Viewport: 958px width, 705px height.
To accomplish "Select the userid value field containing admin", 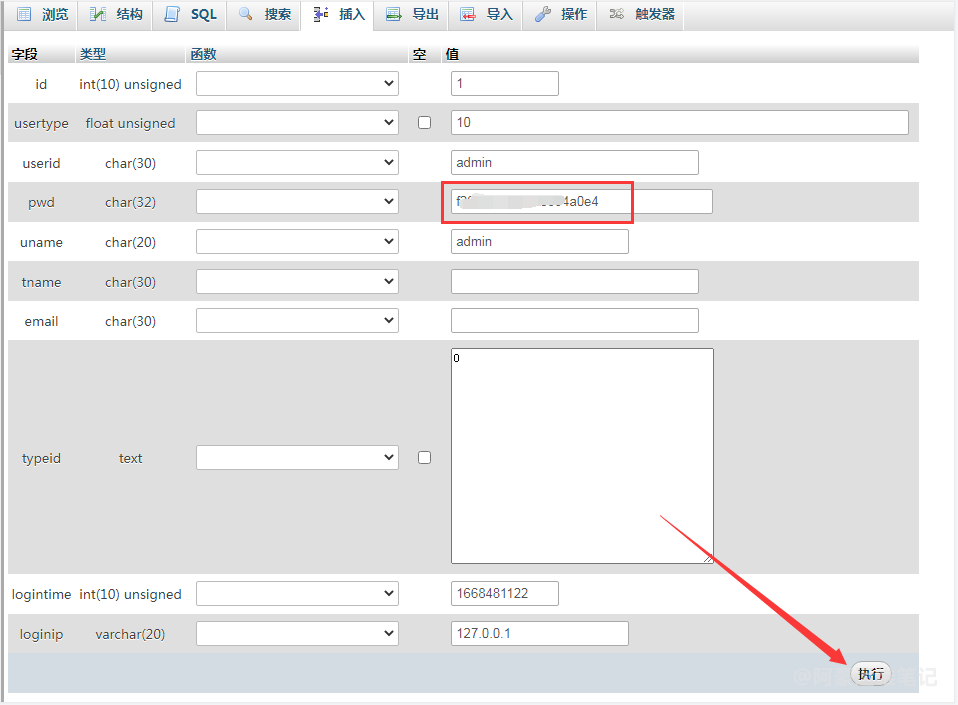I will point(574,163).
